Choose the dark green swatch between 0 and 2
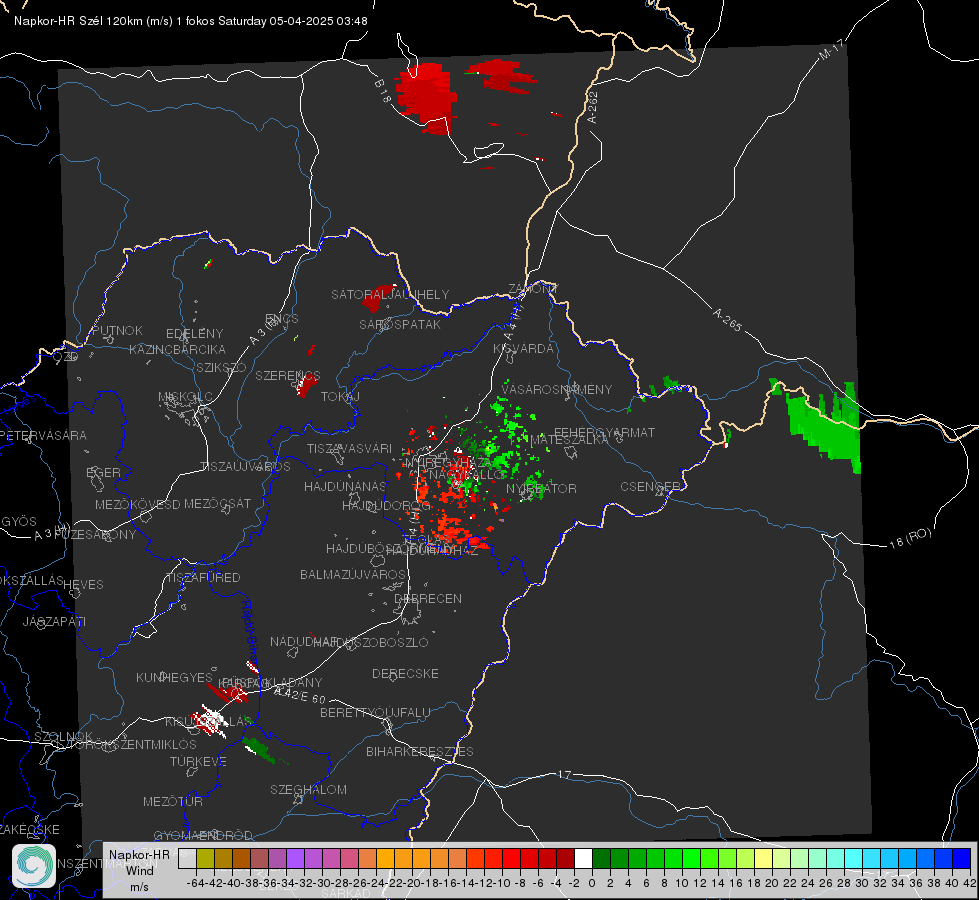 601,858
